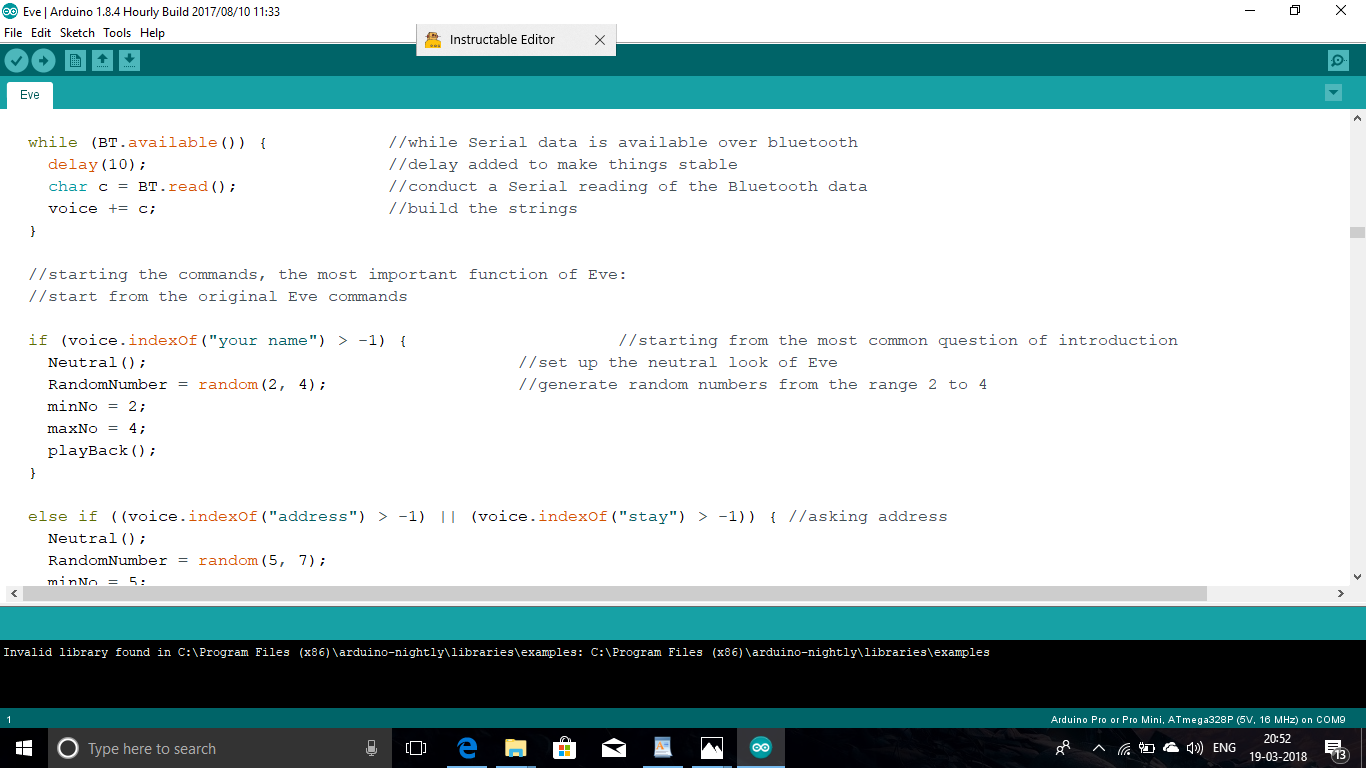
Task: Select the Arduino icon on the taskbar
Action: (760, 747)
